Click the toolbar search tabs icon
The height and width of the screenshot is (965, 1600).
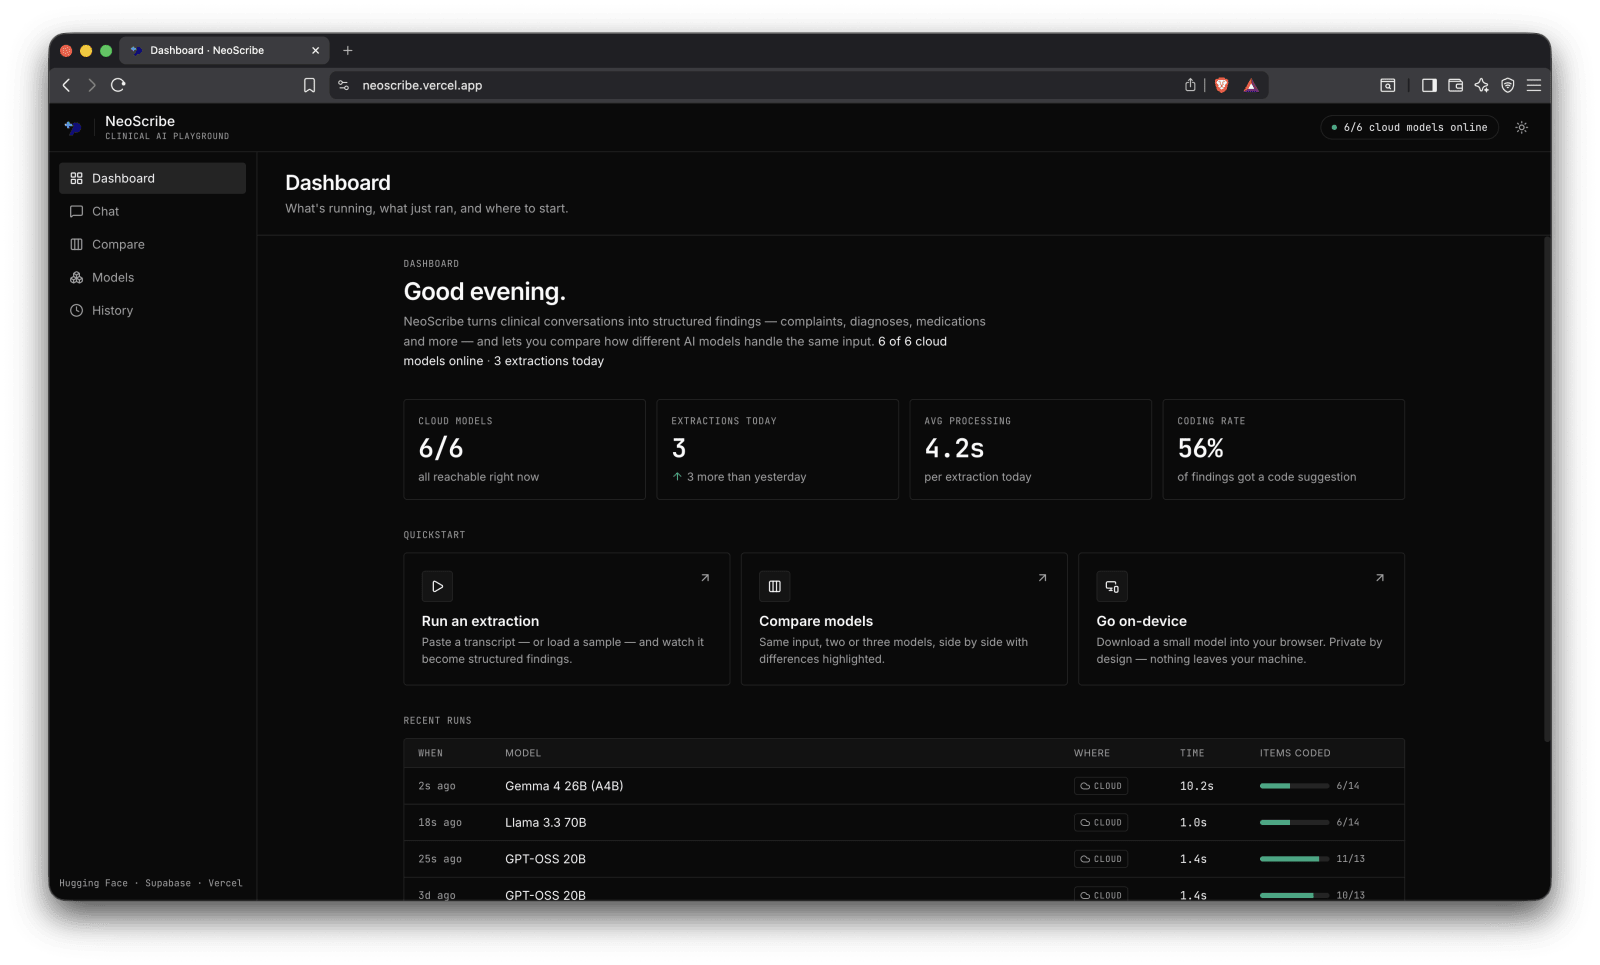click(x=1388, y=85)
